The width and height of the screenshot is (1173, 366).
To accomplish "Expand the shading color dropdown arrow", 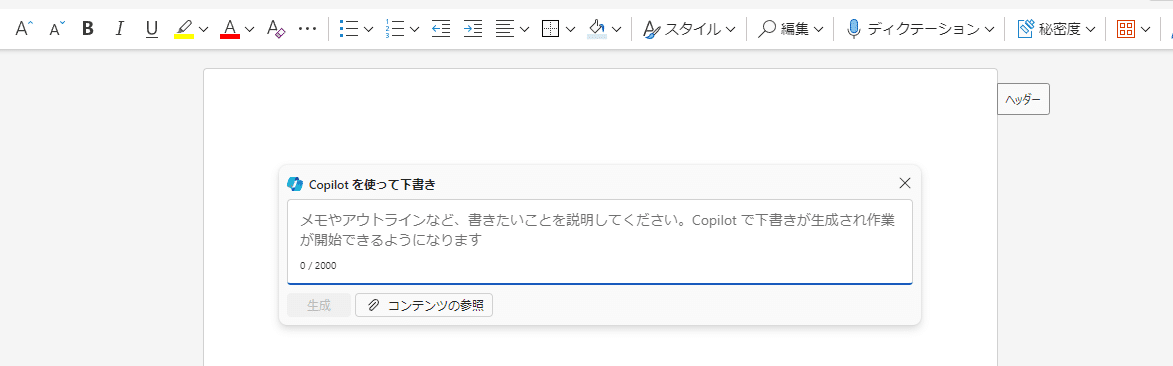I will coord(617,29).
